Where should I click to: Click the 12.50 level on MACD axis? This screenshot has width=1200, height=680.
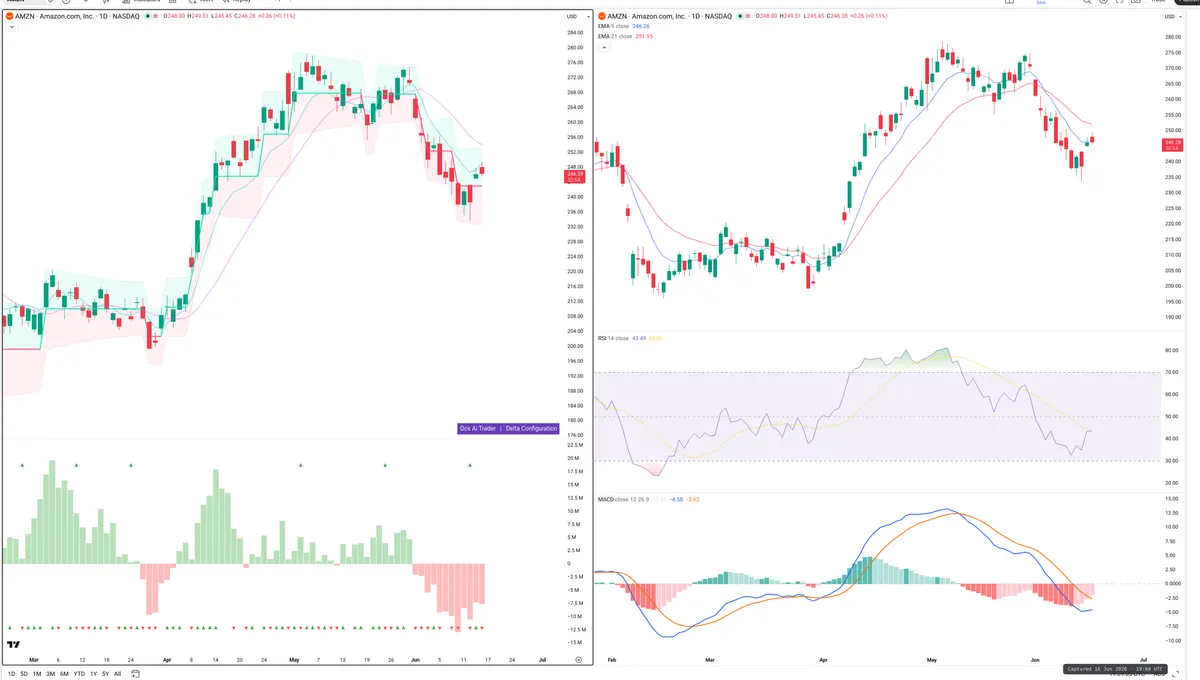point(1172,512)
